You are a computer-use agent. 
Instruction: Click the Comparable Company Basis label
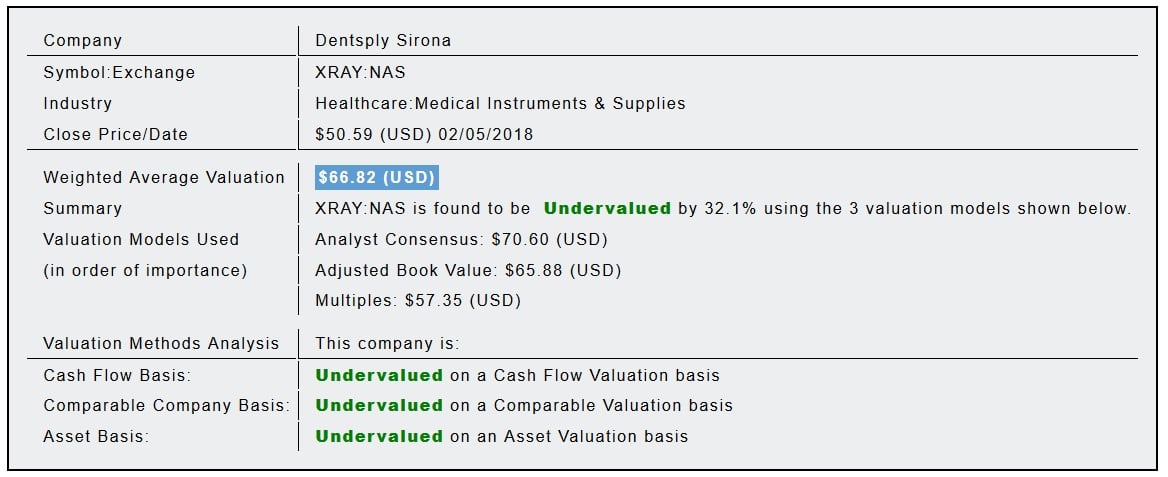click(x=166, y=405)
